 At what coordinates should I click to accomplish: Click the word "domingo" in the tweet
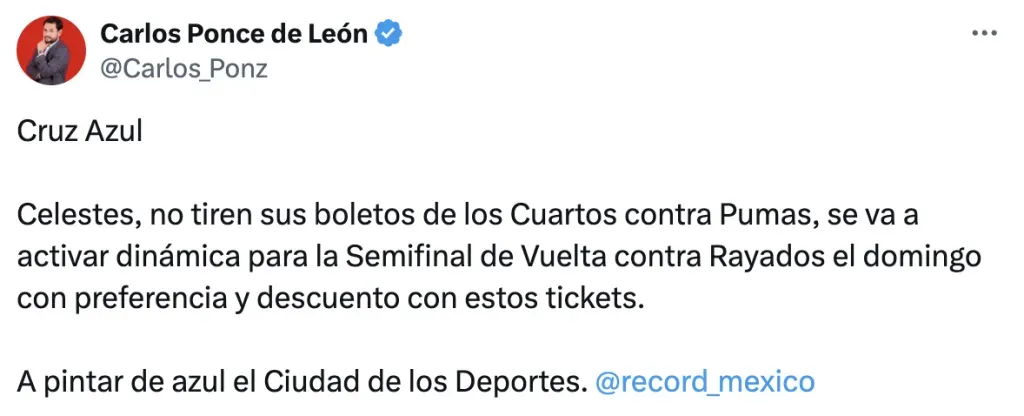coord(936,257)
